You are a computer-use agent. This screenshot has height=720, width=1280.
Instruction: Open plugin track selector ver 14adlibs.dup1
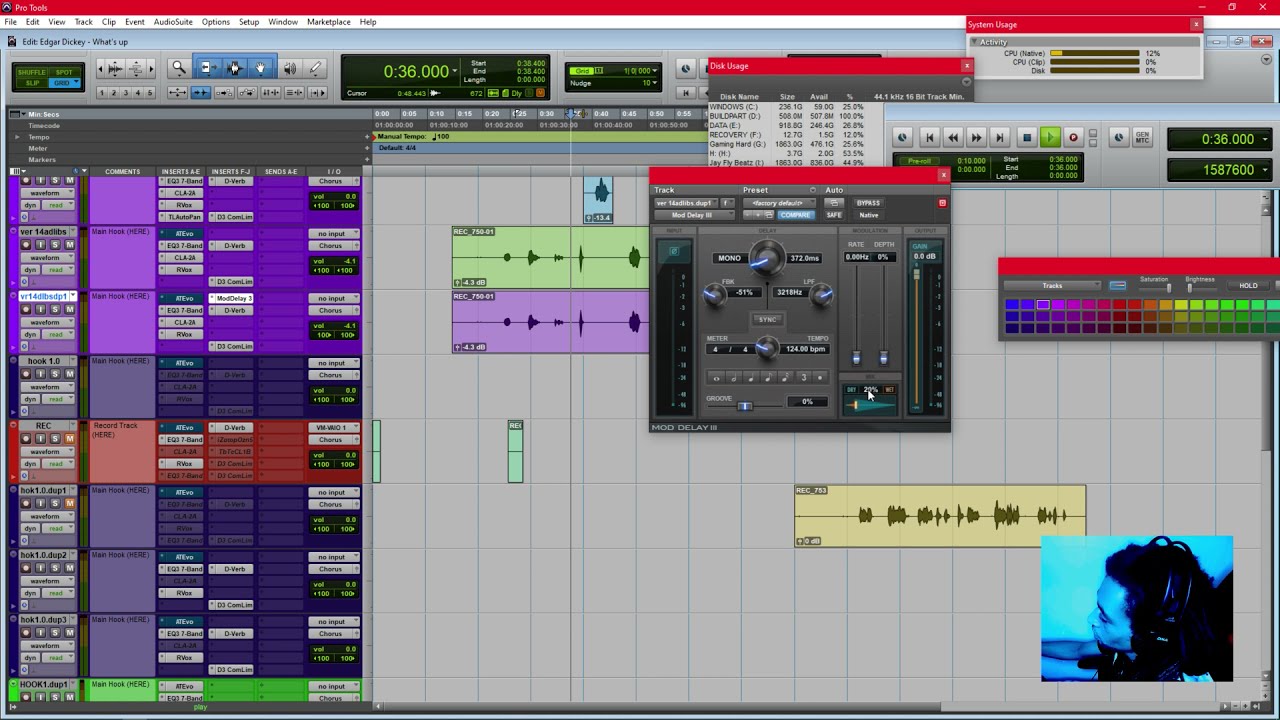pyautogui.click(x=686, y=203)
